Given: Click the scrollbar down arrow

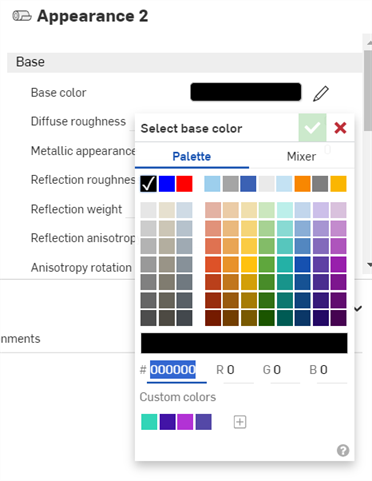Looking at the screenshot, I should click(x=369, y=265).
